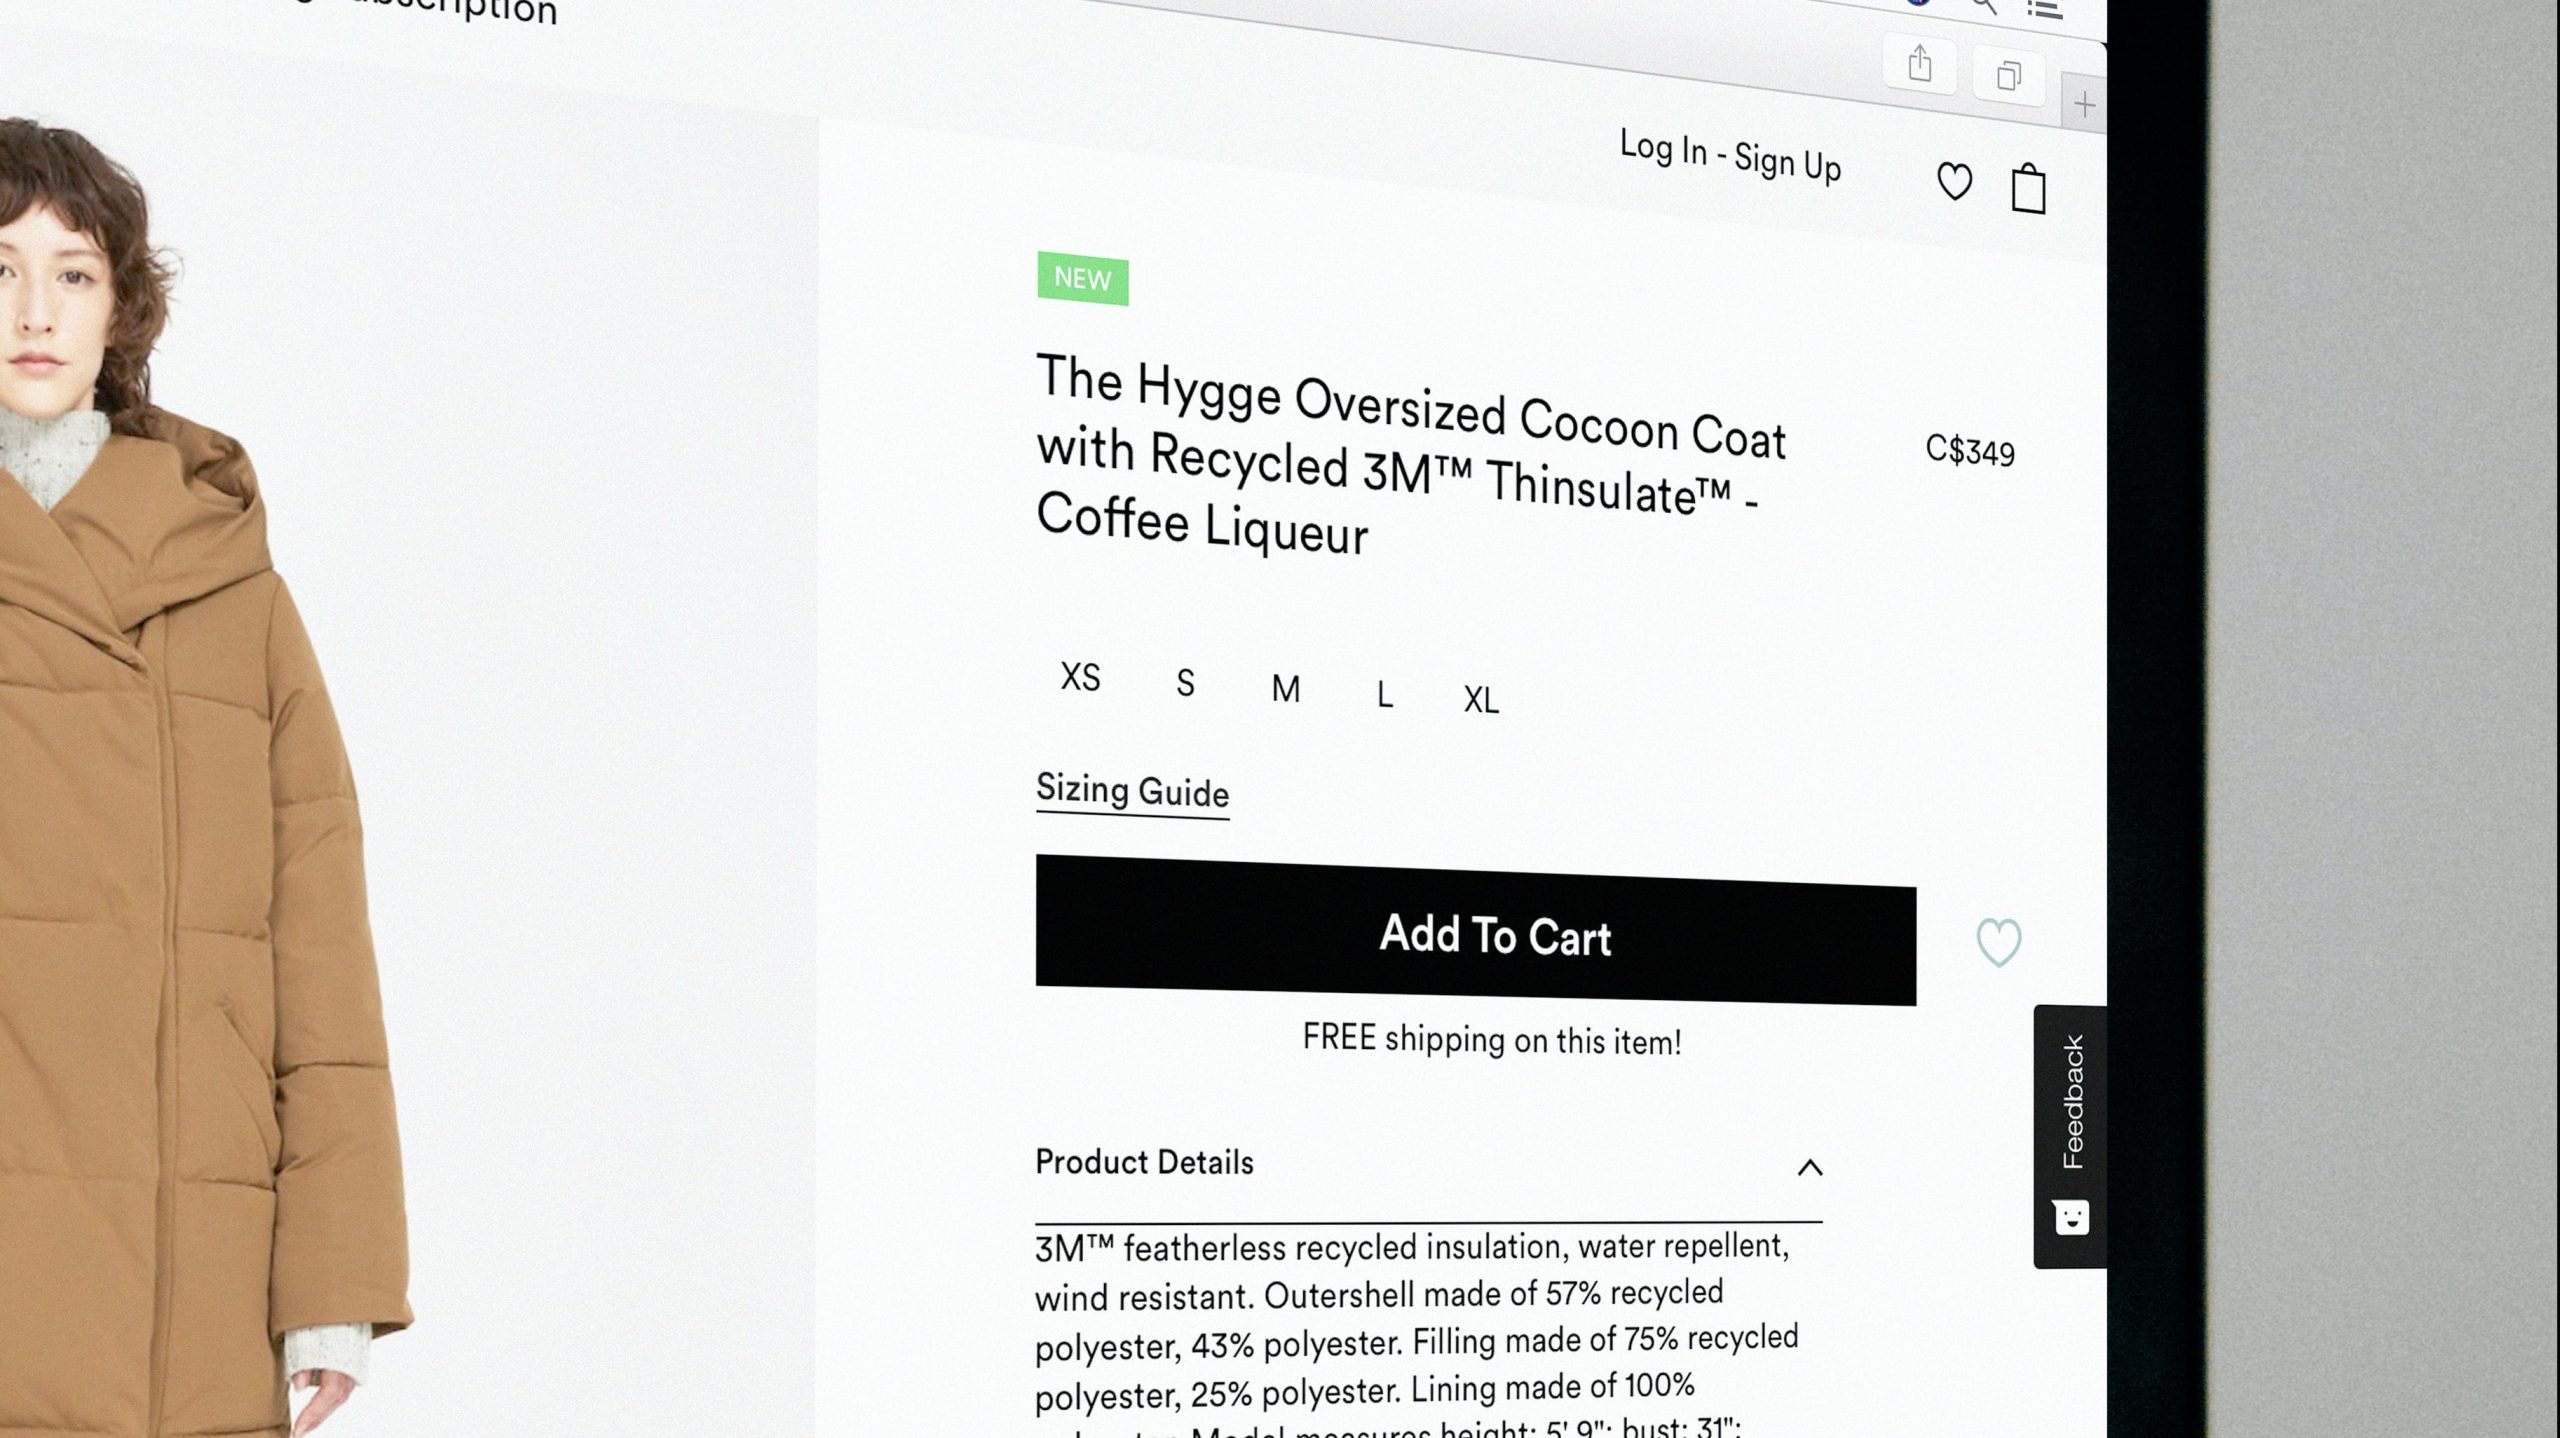
Task: Select size S
Action: coord(1185,683)
